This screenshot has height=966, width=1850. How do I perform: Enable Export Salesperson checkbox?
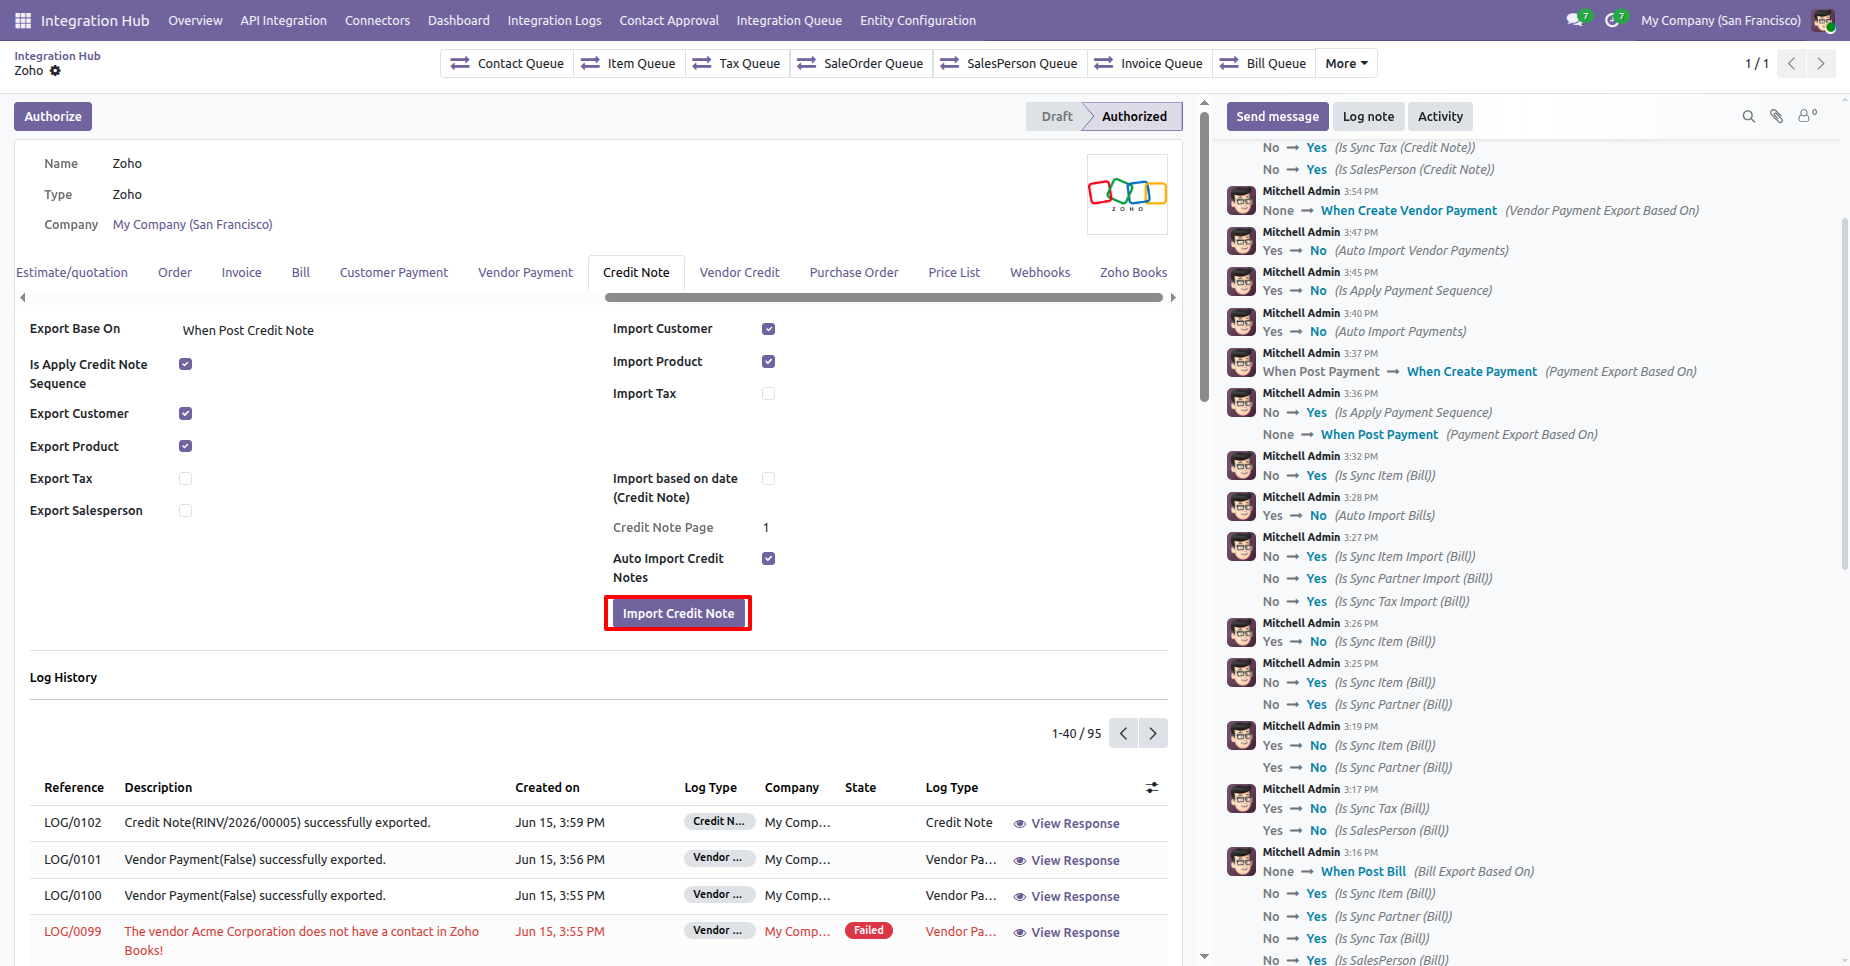185,510
